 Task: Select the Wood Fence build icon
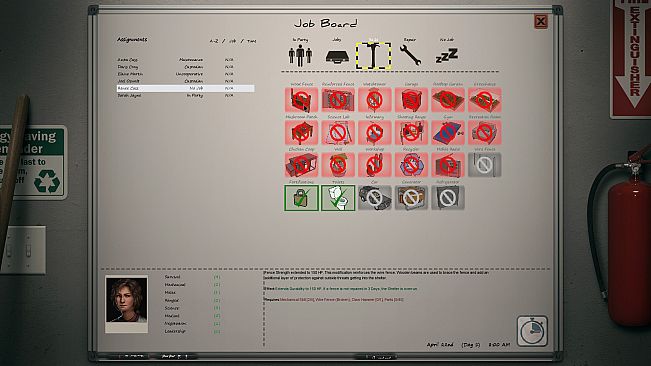pos(301,100)
